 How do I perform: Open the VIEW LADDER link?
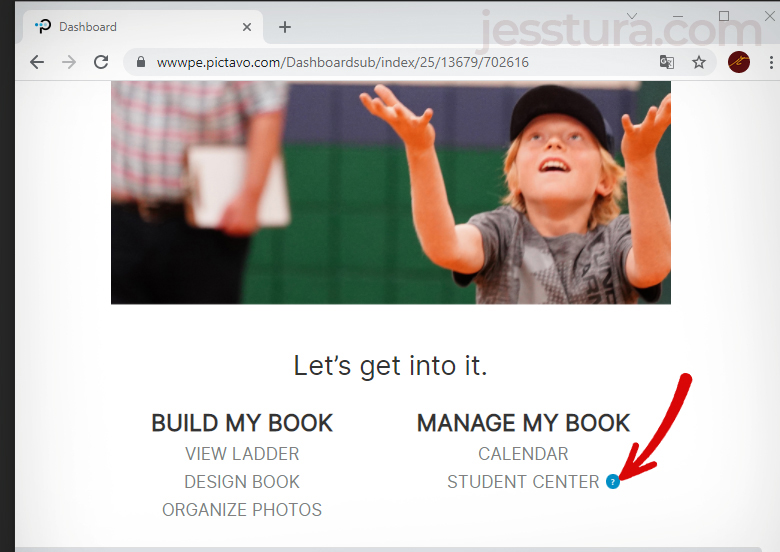click(x=242, y=454)
